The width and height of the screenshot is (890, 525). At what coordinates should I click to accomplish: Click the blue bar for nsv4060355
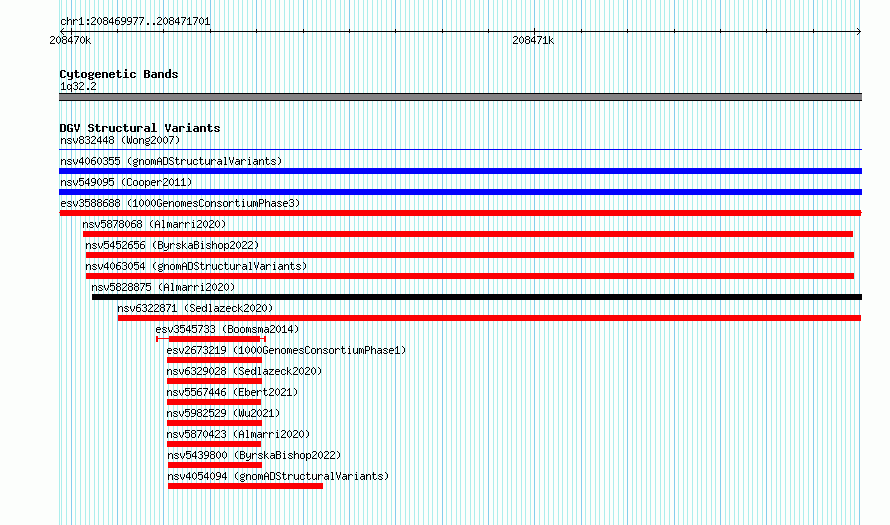point(460,171)
